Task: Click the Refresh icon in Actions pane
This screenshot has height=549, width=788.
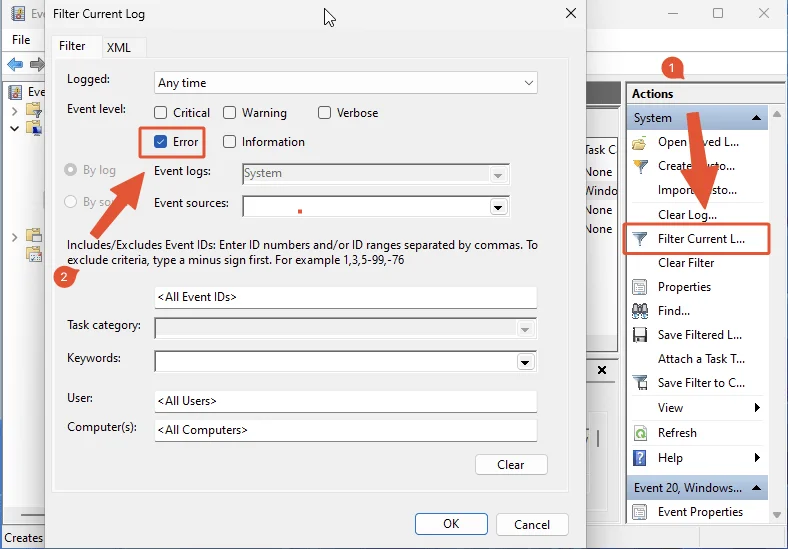Action: click(x=640, y=432)
